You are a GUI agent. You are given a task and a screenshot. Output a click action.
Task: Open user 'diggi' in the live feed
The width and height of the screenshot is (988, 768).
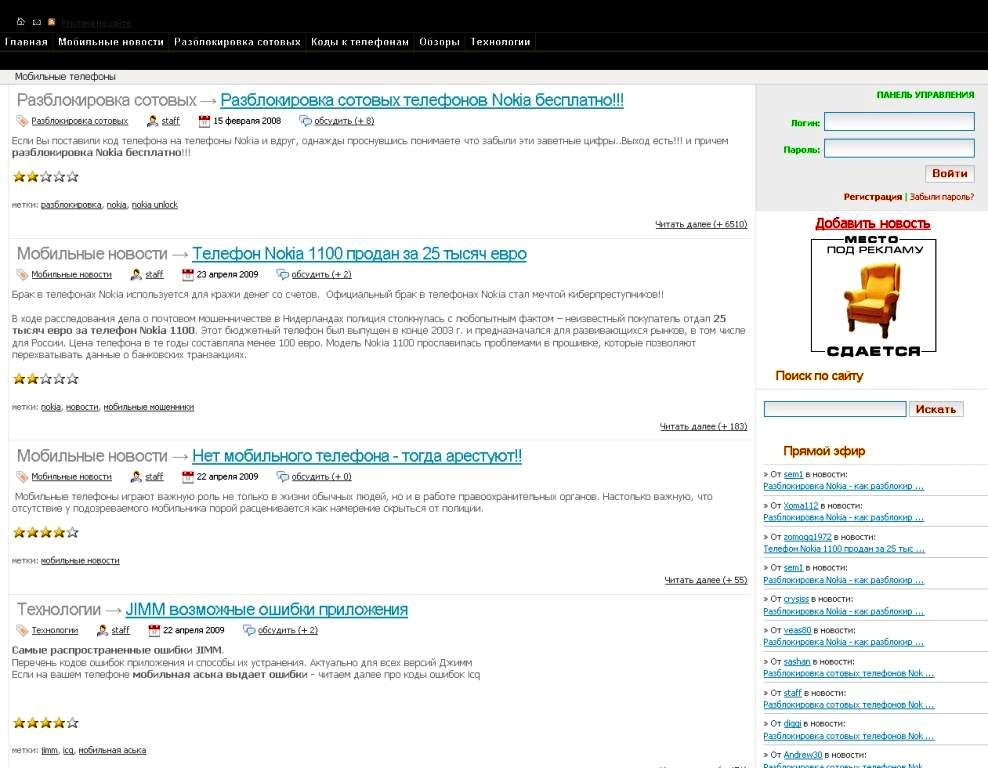point(792,724)
